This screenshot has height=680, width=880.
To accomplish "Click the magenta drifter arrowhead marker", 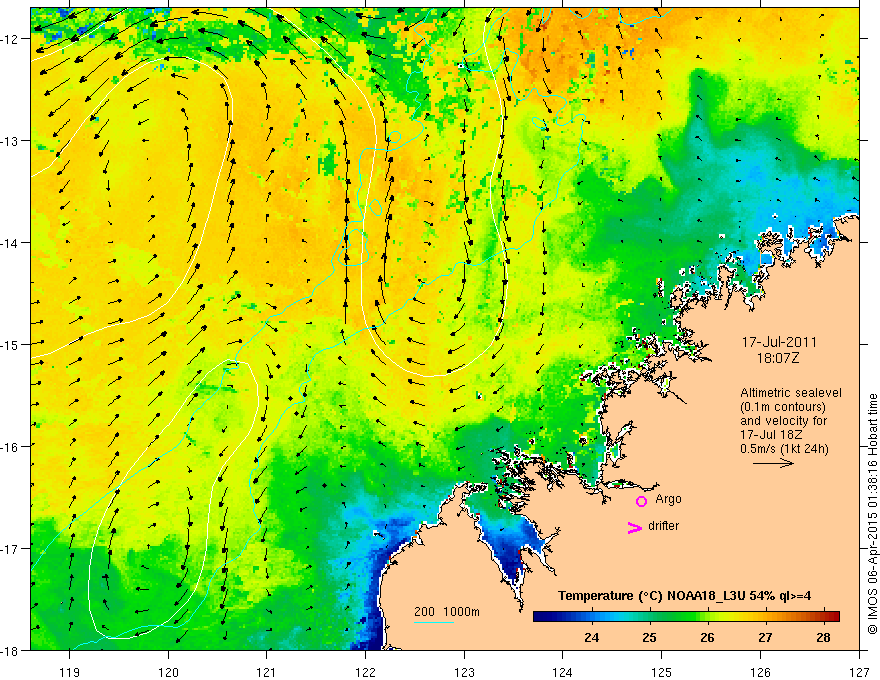I will click(x=635, y=527).
